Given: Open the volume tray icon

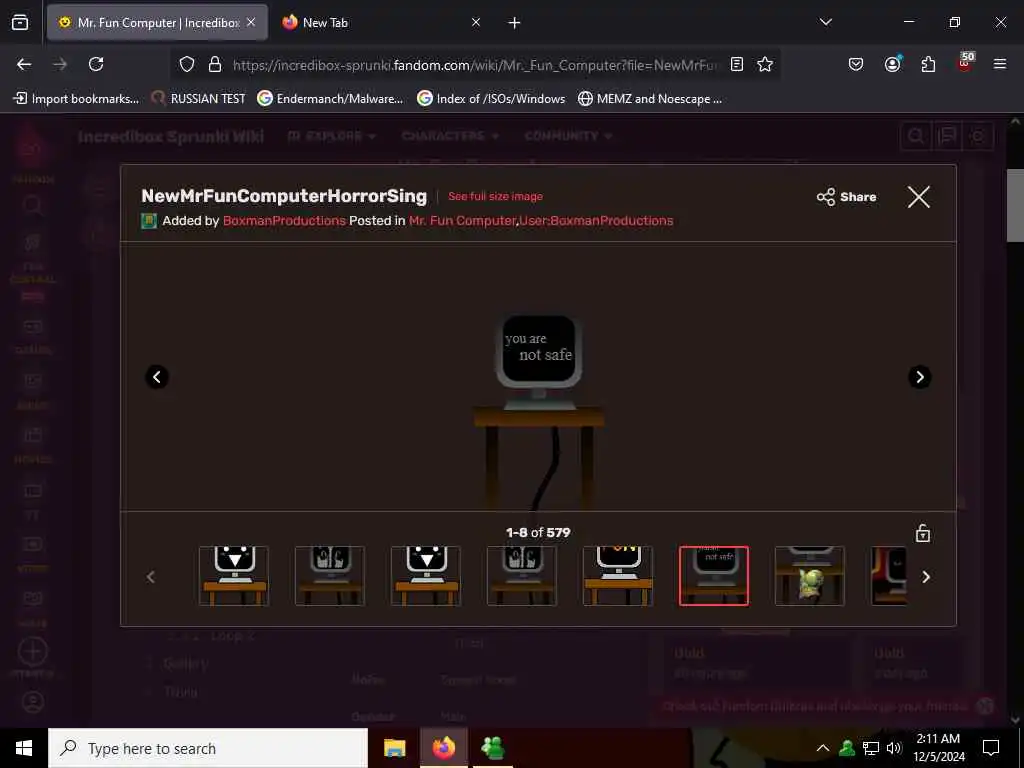Looking at the screenshot, I should (894, 748).
